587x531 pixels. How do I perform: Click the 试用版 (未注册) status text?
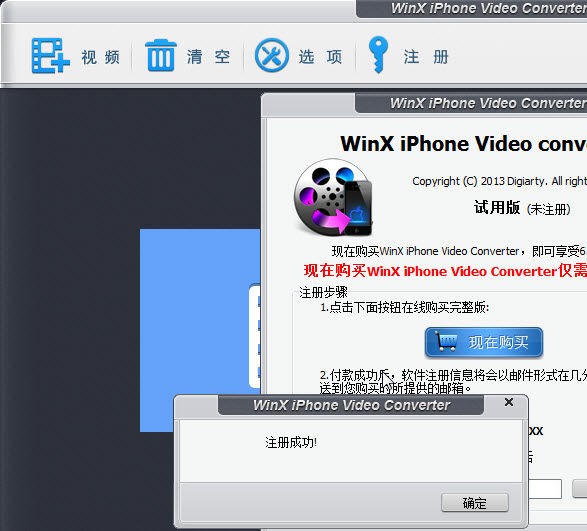pyautogui.click(x=522, y=207)
